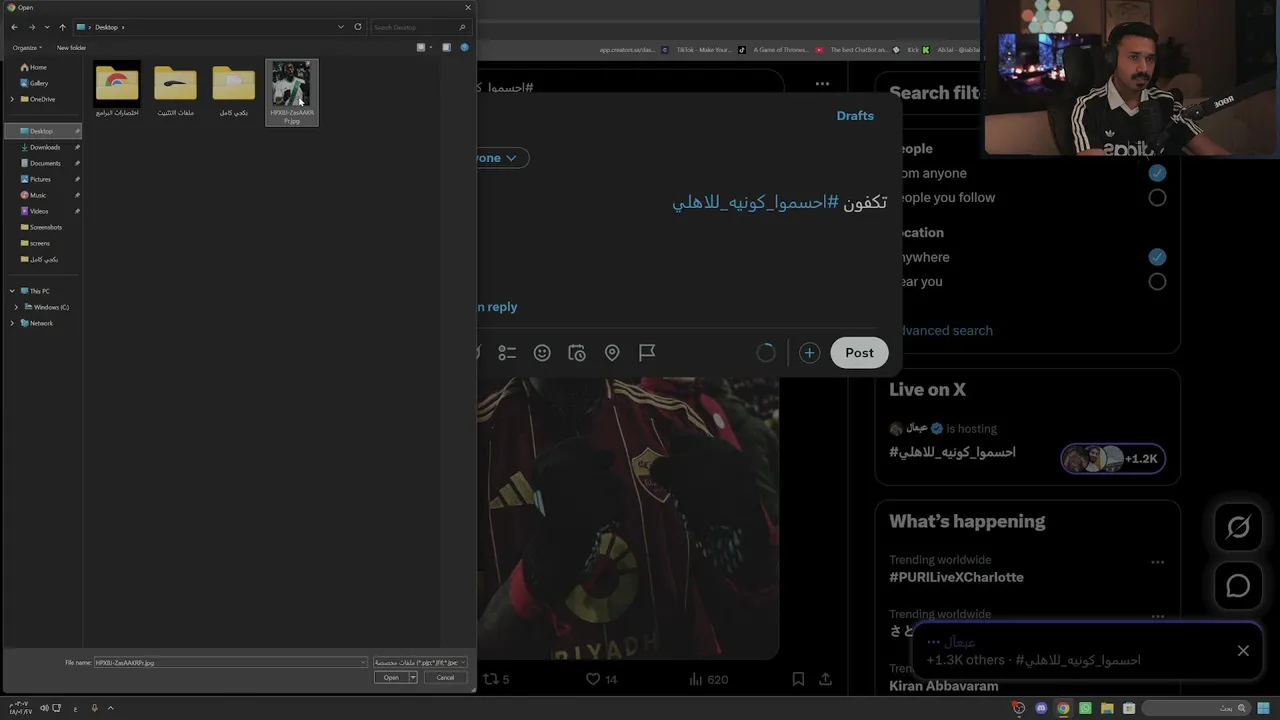Screen dimensions: 1280x720
Task: Like the tweet showing 14 likes
Action: coord(601,679)
